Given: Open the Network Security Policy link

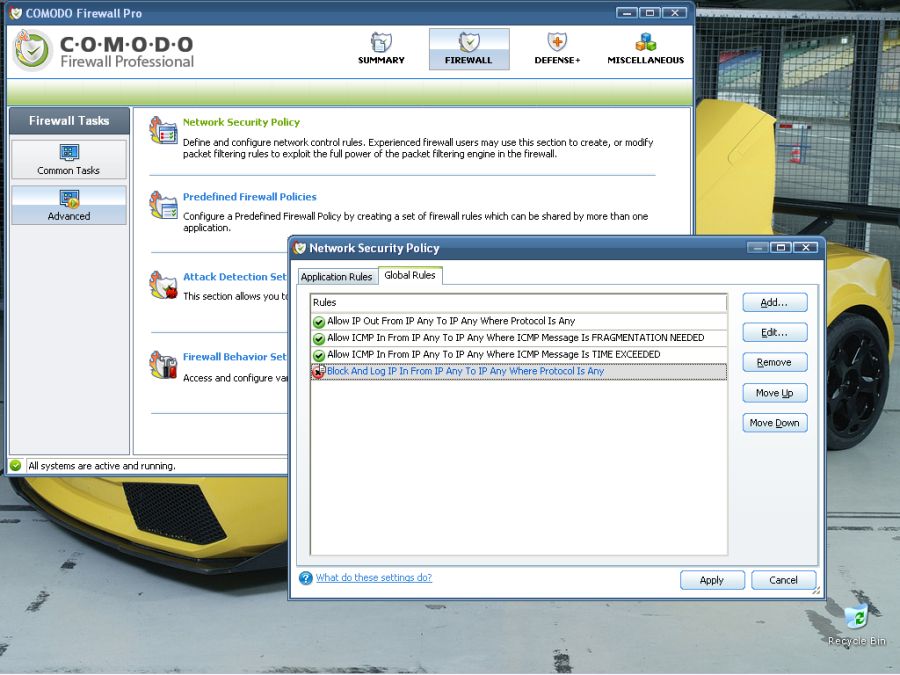Looking at the screenshot, I should [241, 122].
